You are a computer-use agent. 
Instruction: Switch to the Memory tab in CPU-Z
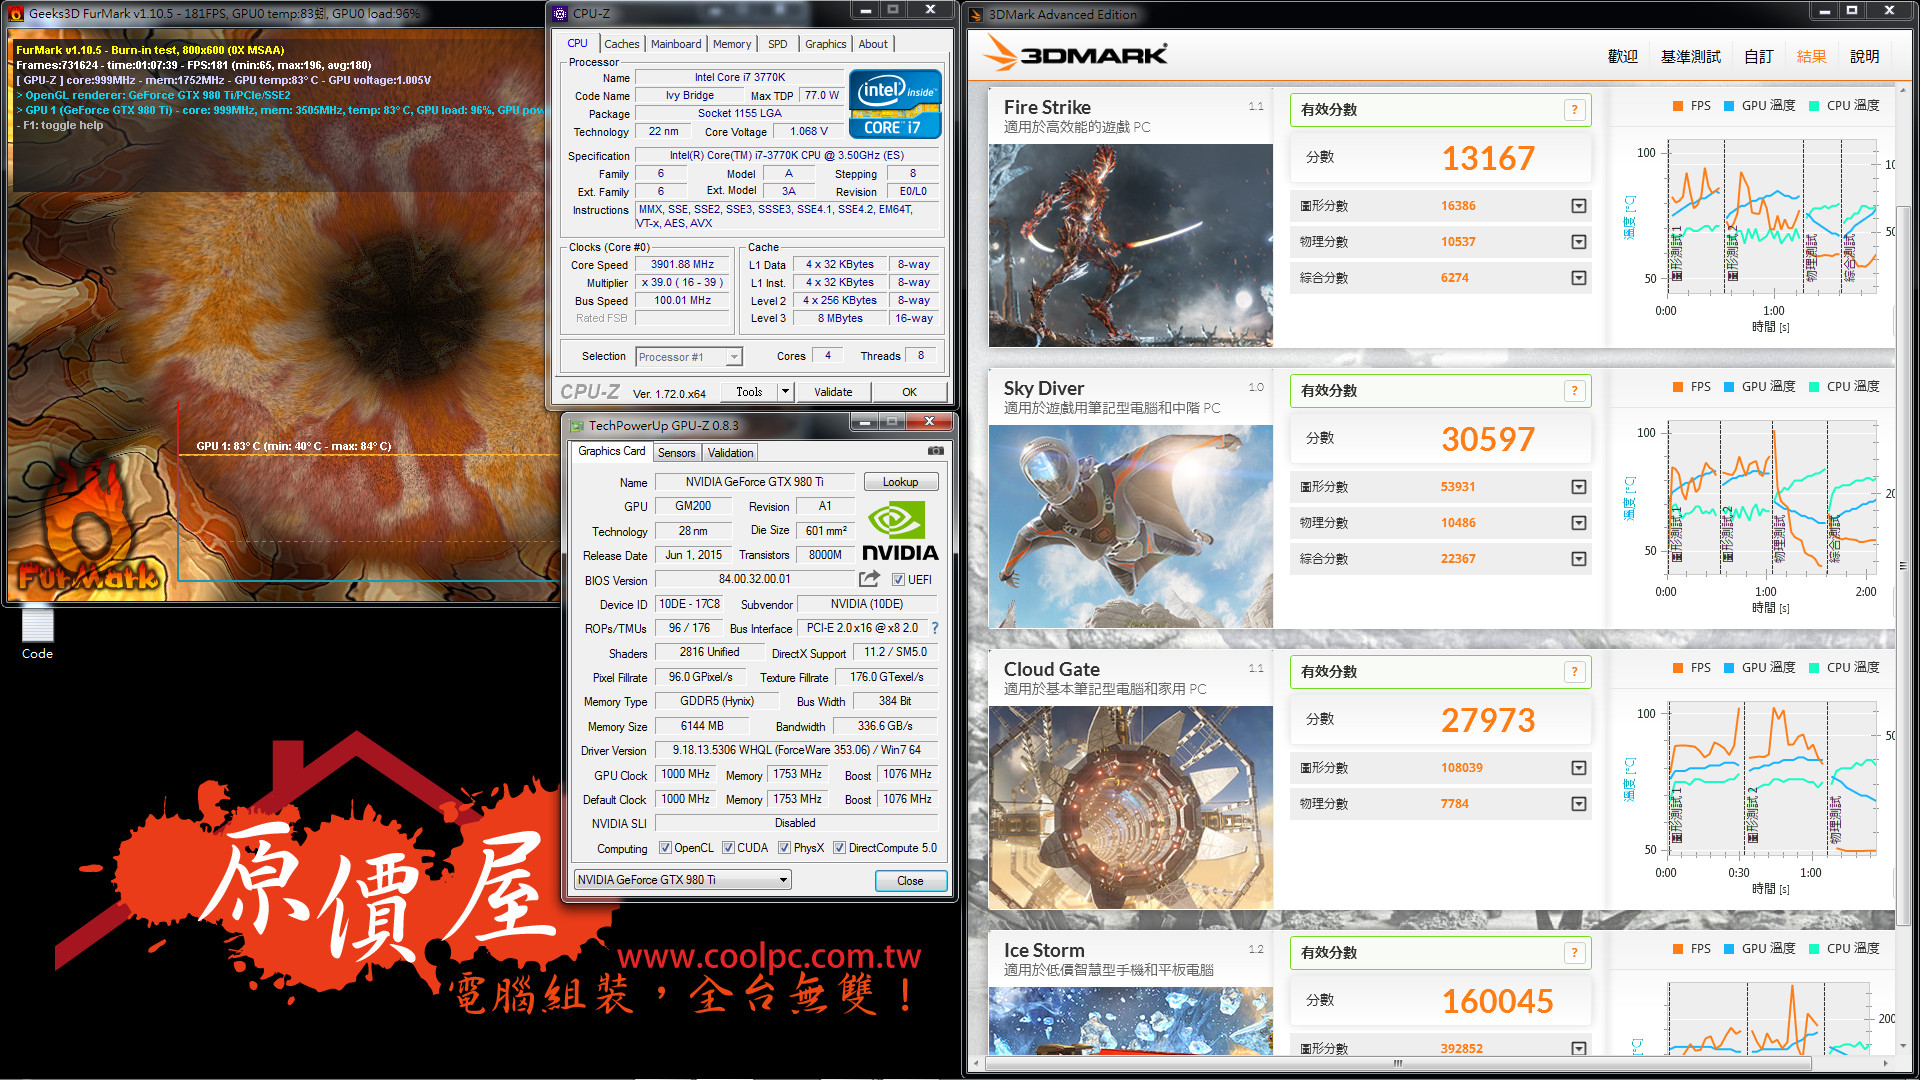[732, 44]
